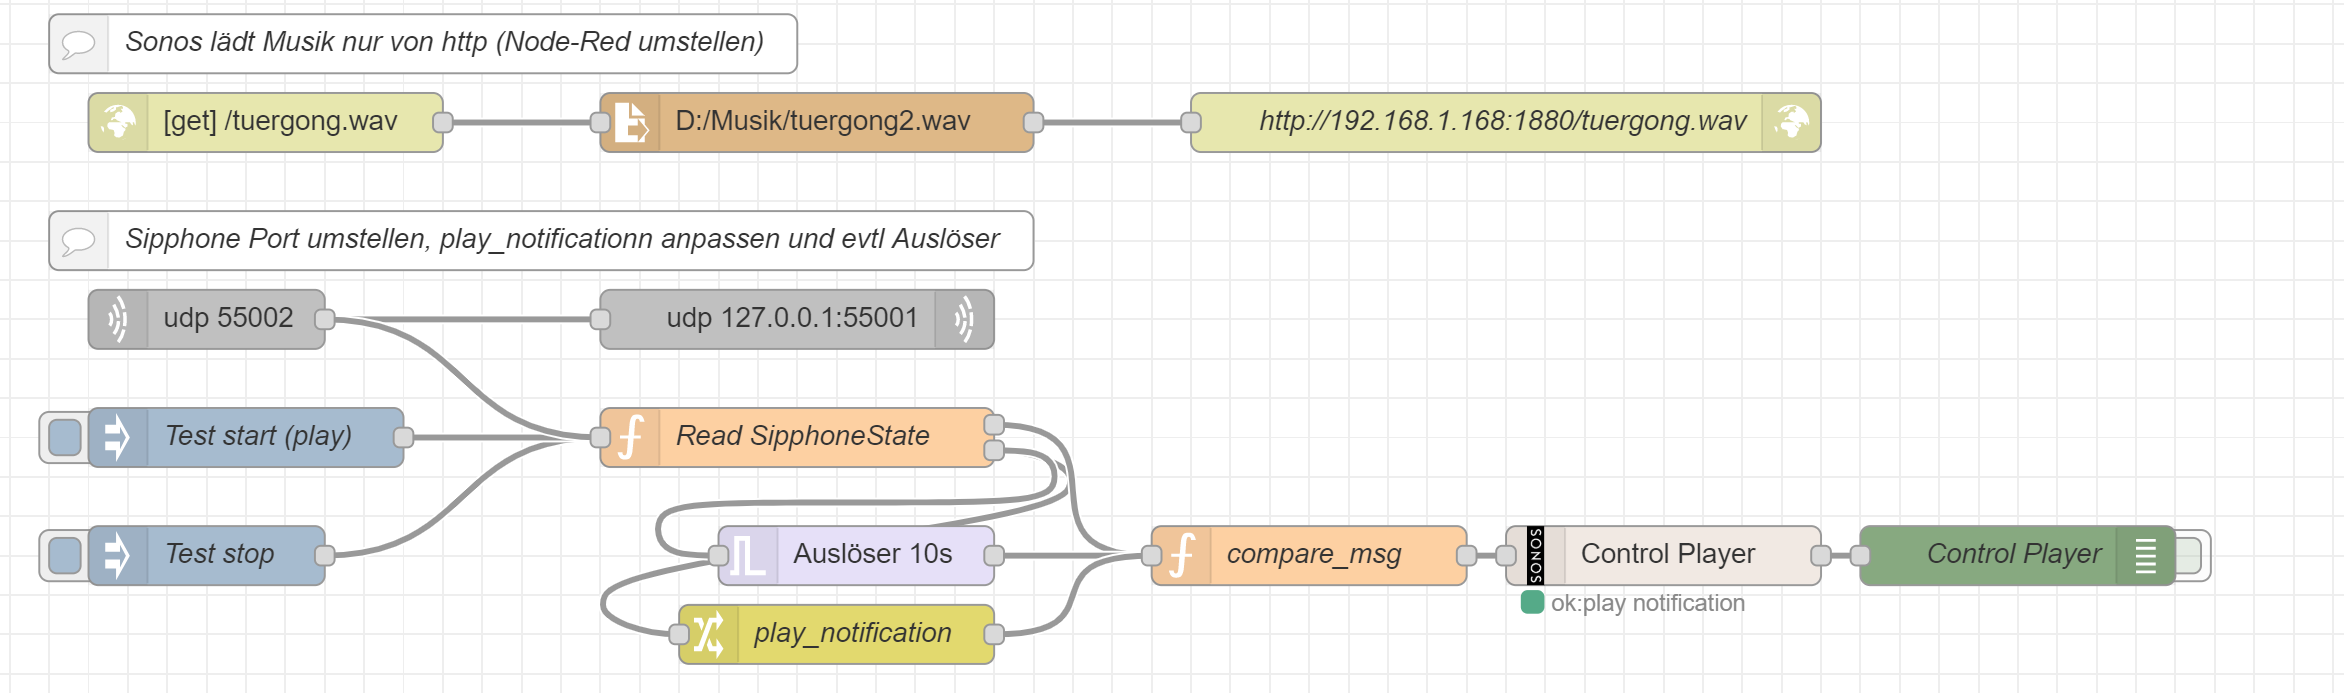The image size is (2344, 693).
Task: Click the output port of the compare_msg node
Action: (x=1467, y=555)
